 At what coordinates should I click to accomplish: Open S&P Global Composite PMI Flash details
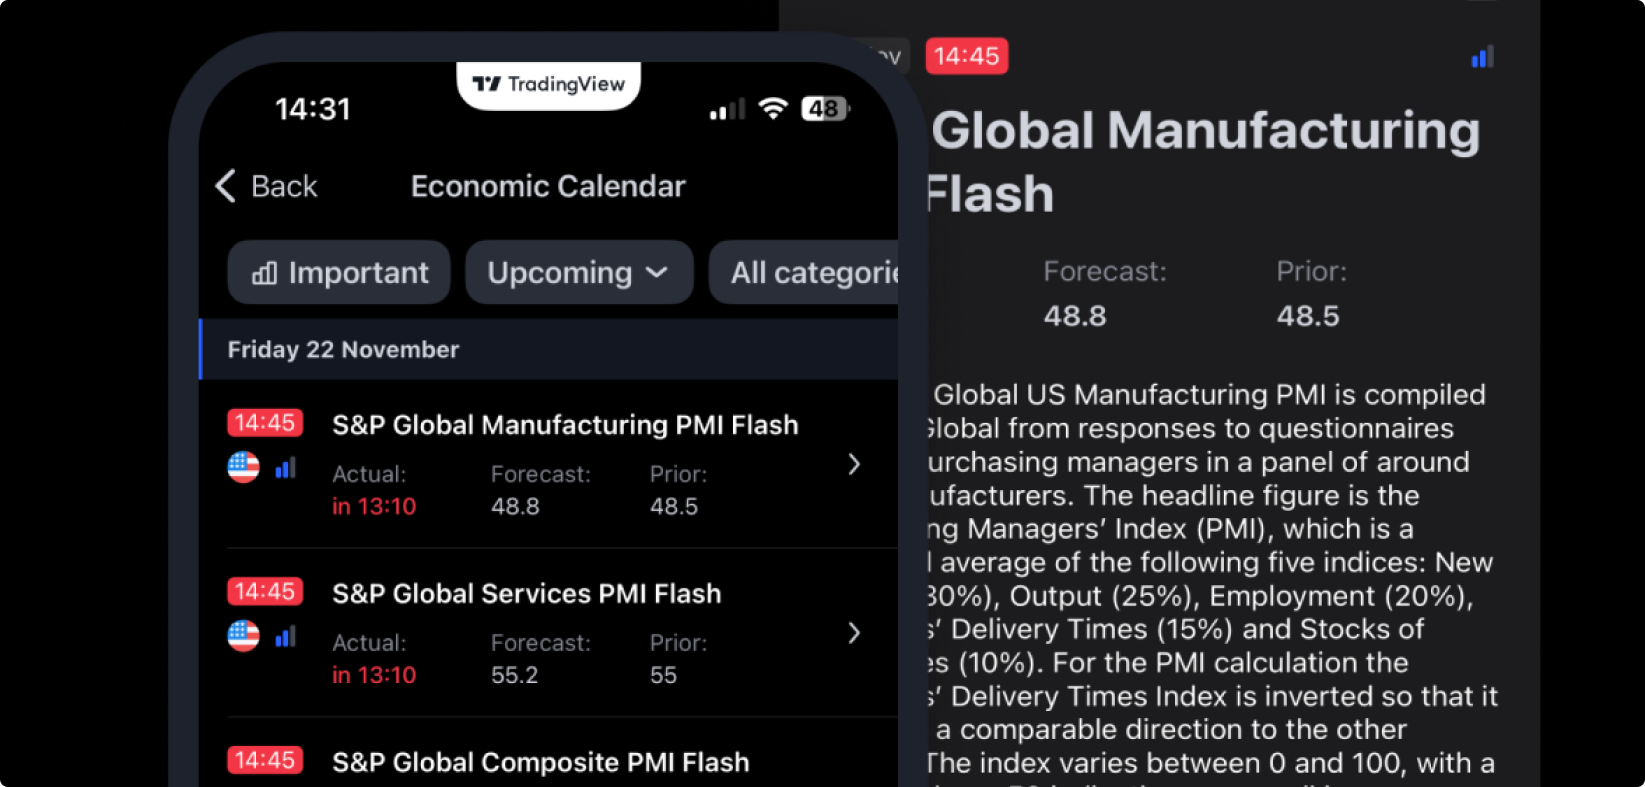tap(540, 761)
